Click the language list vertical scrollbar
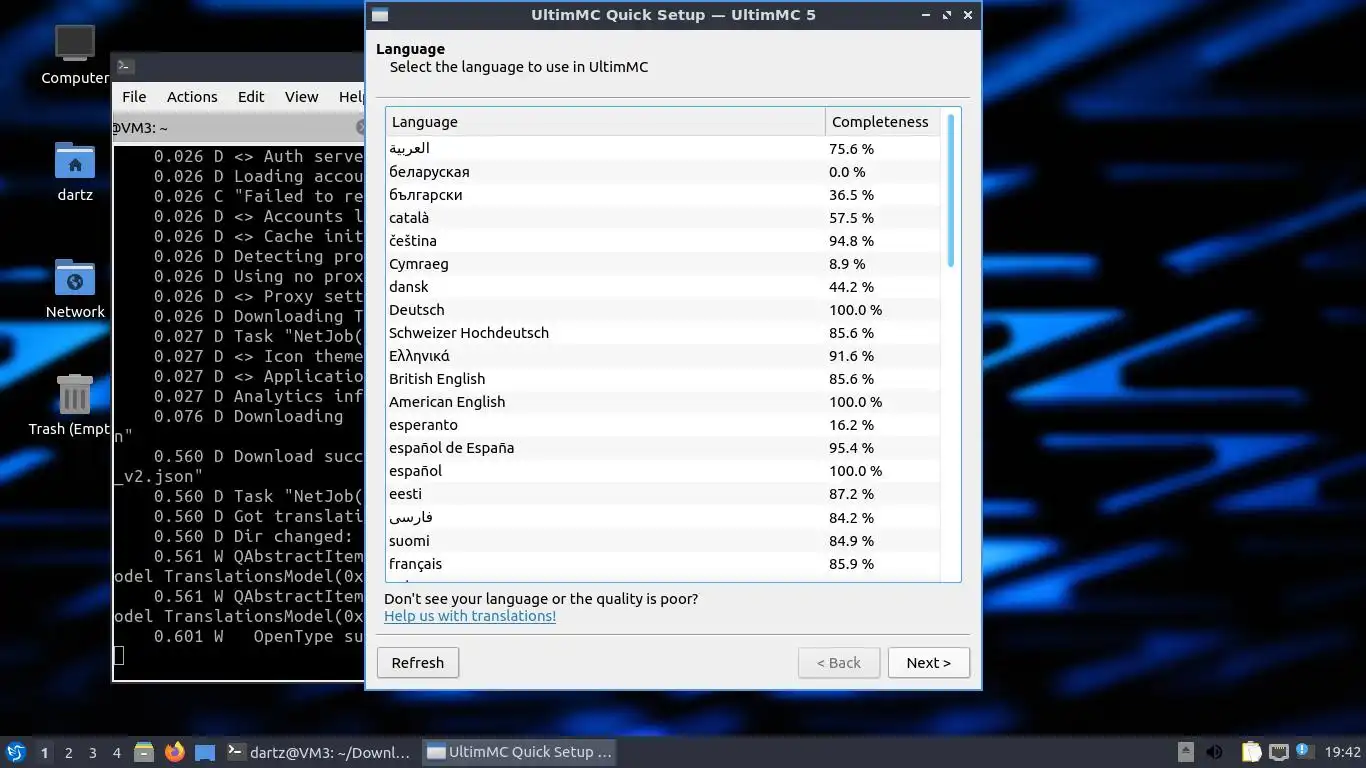 point(950,190)
